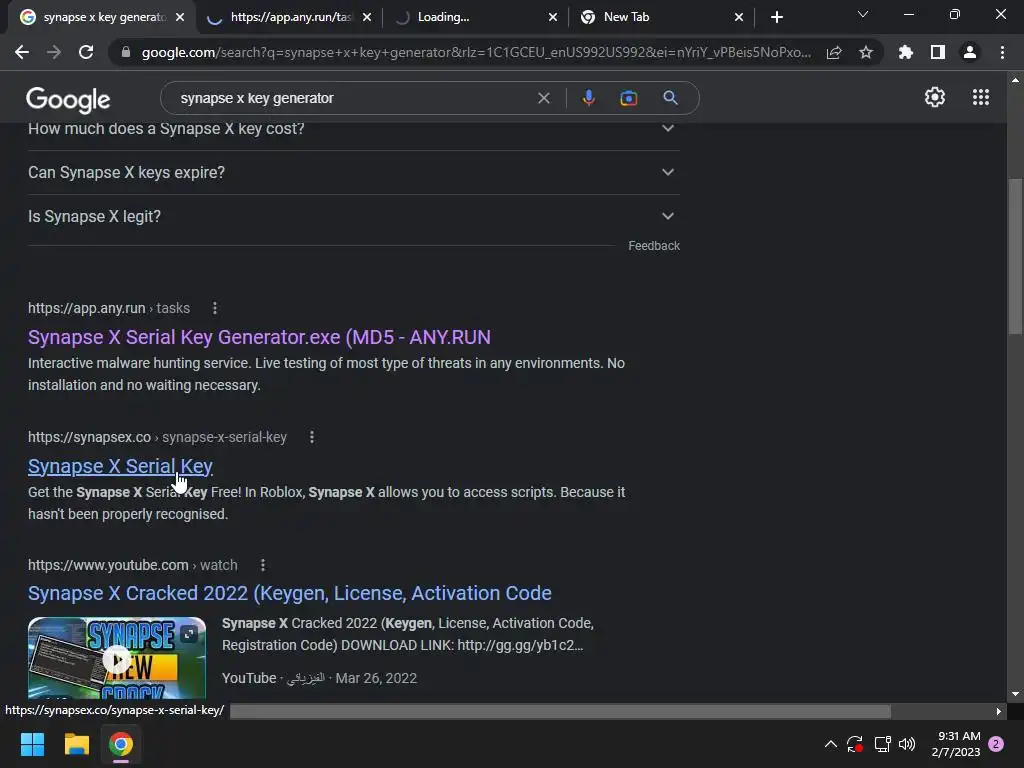The width and height of the screenshot is (1024, 768).
Task: Click the https://synapsex.co breadcrumb
Action: point(89,437)
